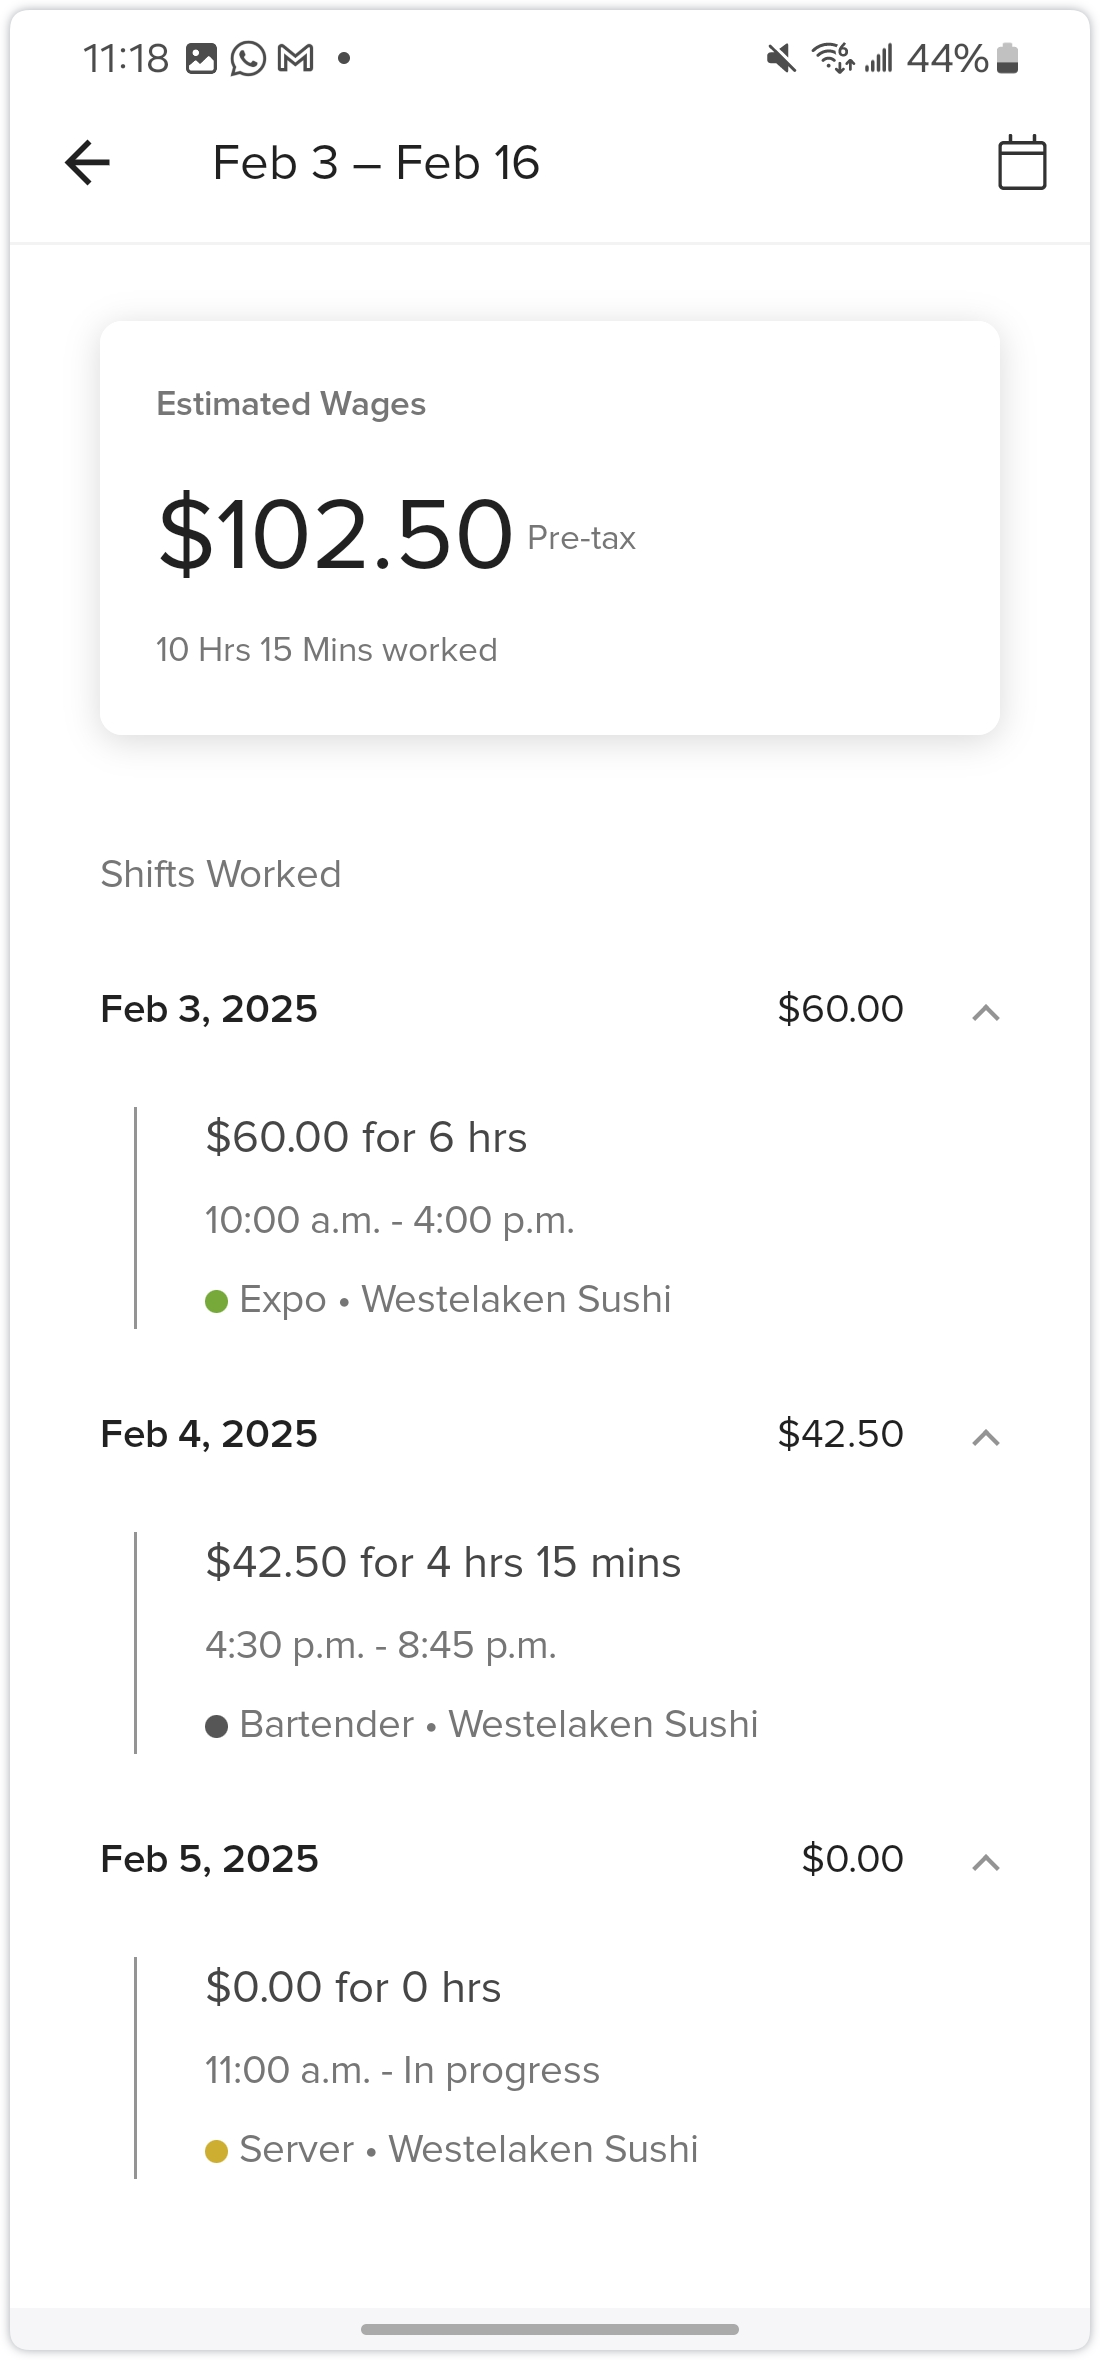Select the Feb 3, 2025 date header
1100x2360 pixels.
(x=209, y=1009)
